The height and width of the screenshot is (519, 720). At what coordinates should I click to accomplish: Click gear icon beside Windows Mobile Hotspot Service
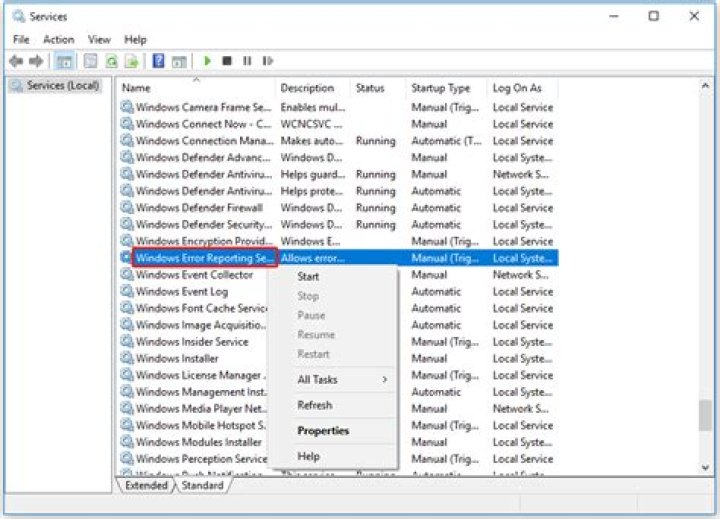click(x=127, y=425)
